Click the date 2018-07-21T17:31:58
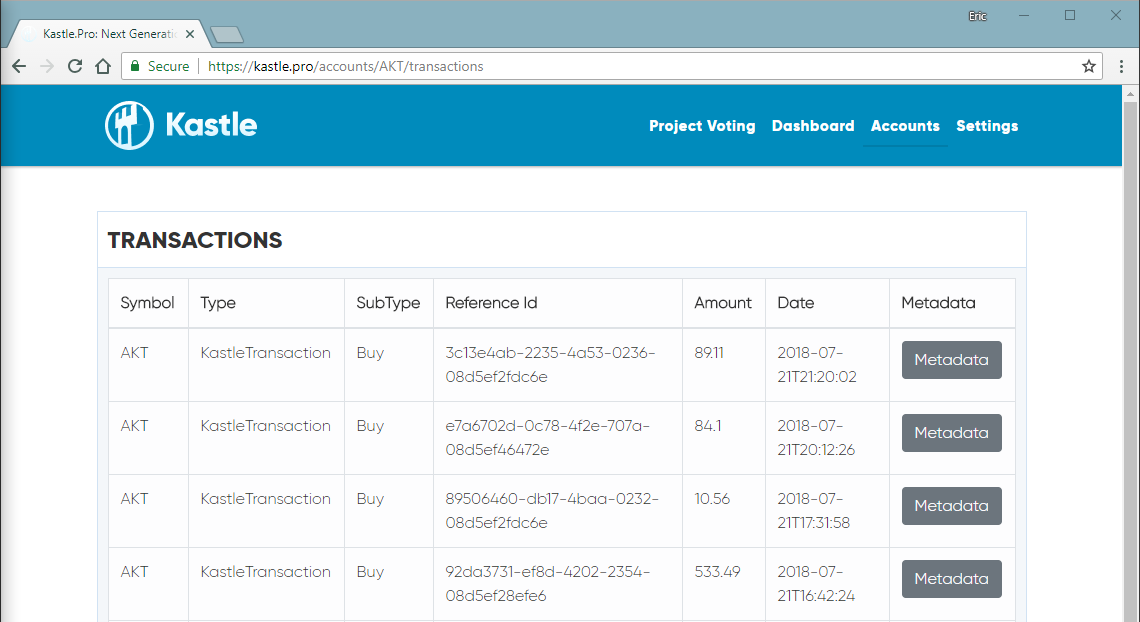The image size is (1140, 622). click(814, 511)
